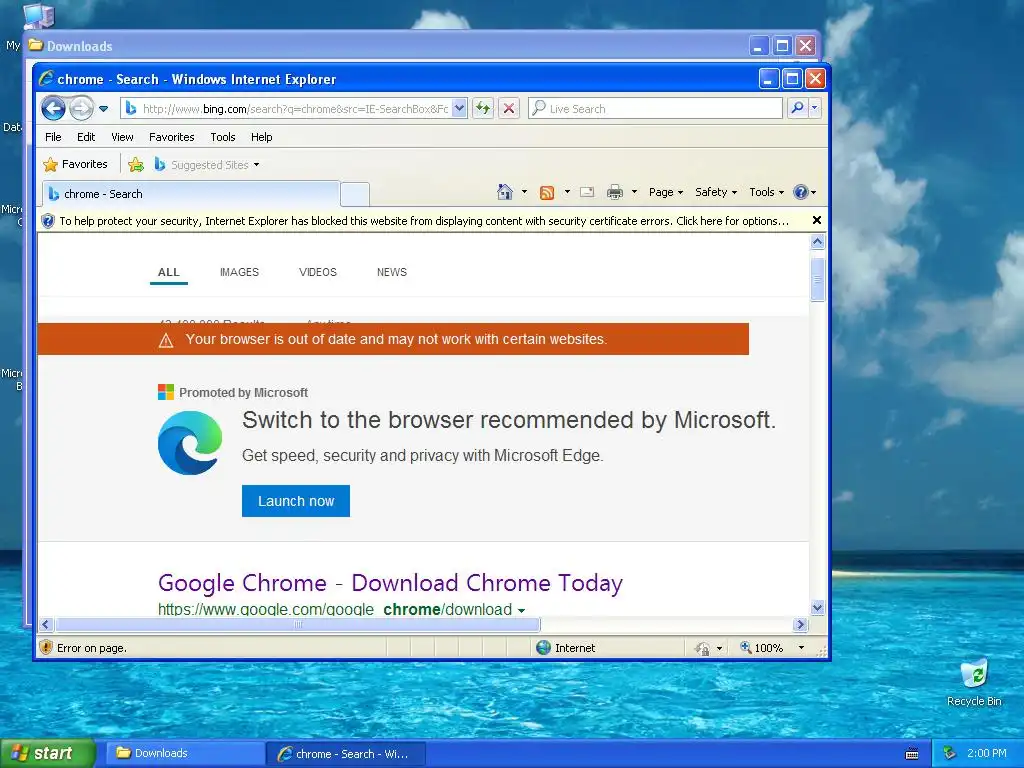Switch to IMAGES search results
Viewport: 1024px width, 768px height.
239,272
